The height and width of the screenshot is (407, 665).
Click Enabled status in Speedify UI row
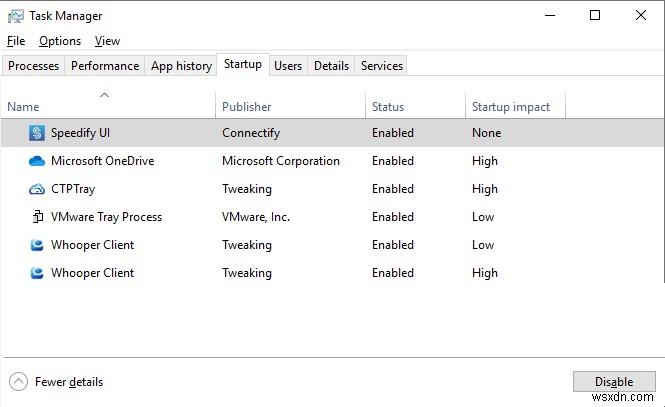coord(393,133)
